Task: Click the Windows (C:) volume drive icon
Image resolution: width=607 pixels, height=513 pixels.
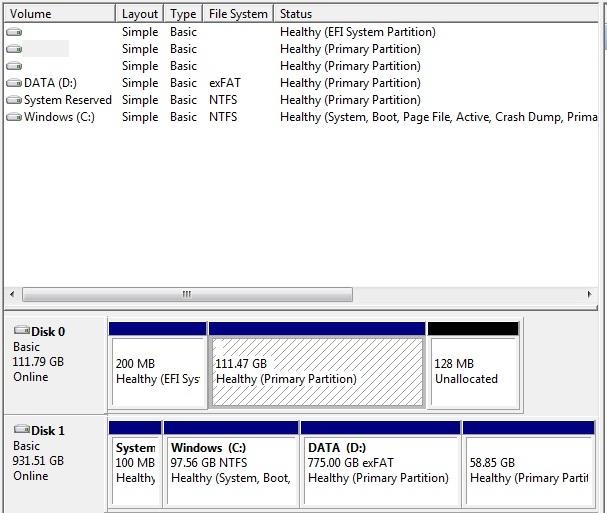Action: pos(14,117)
